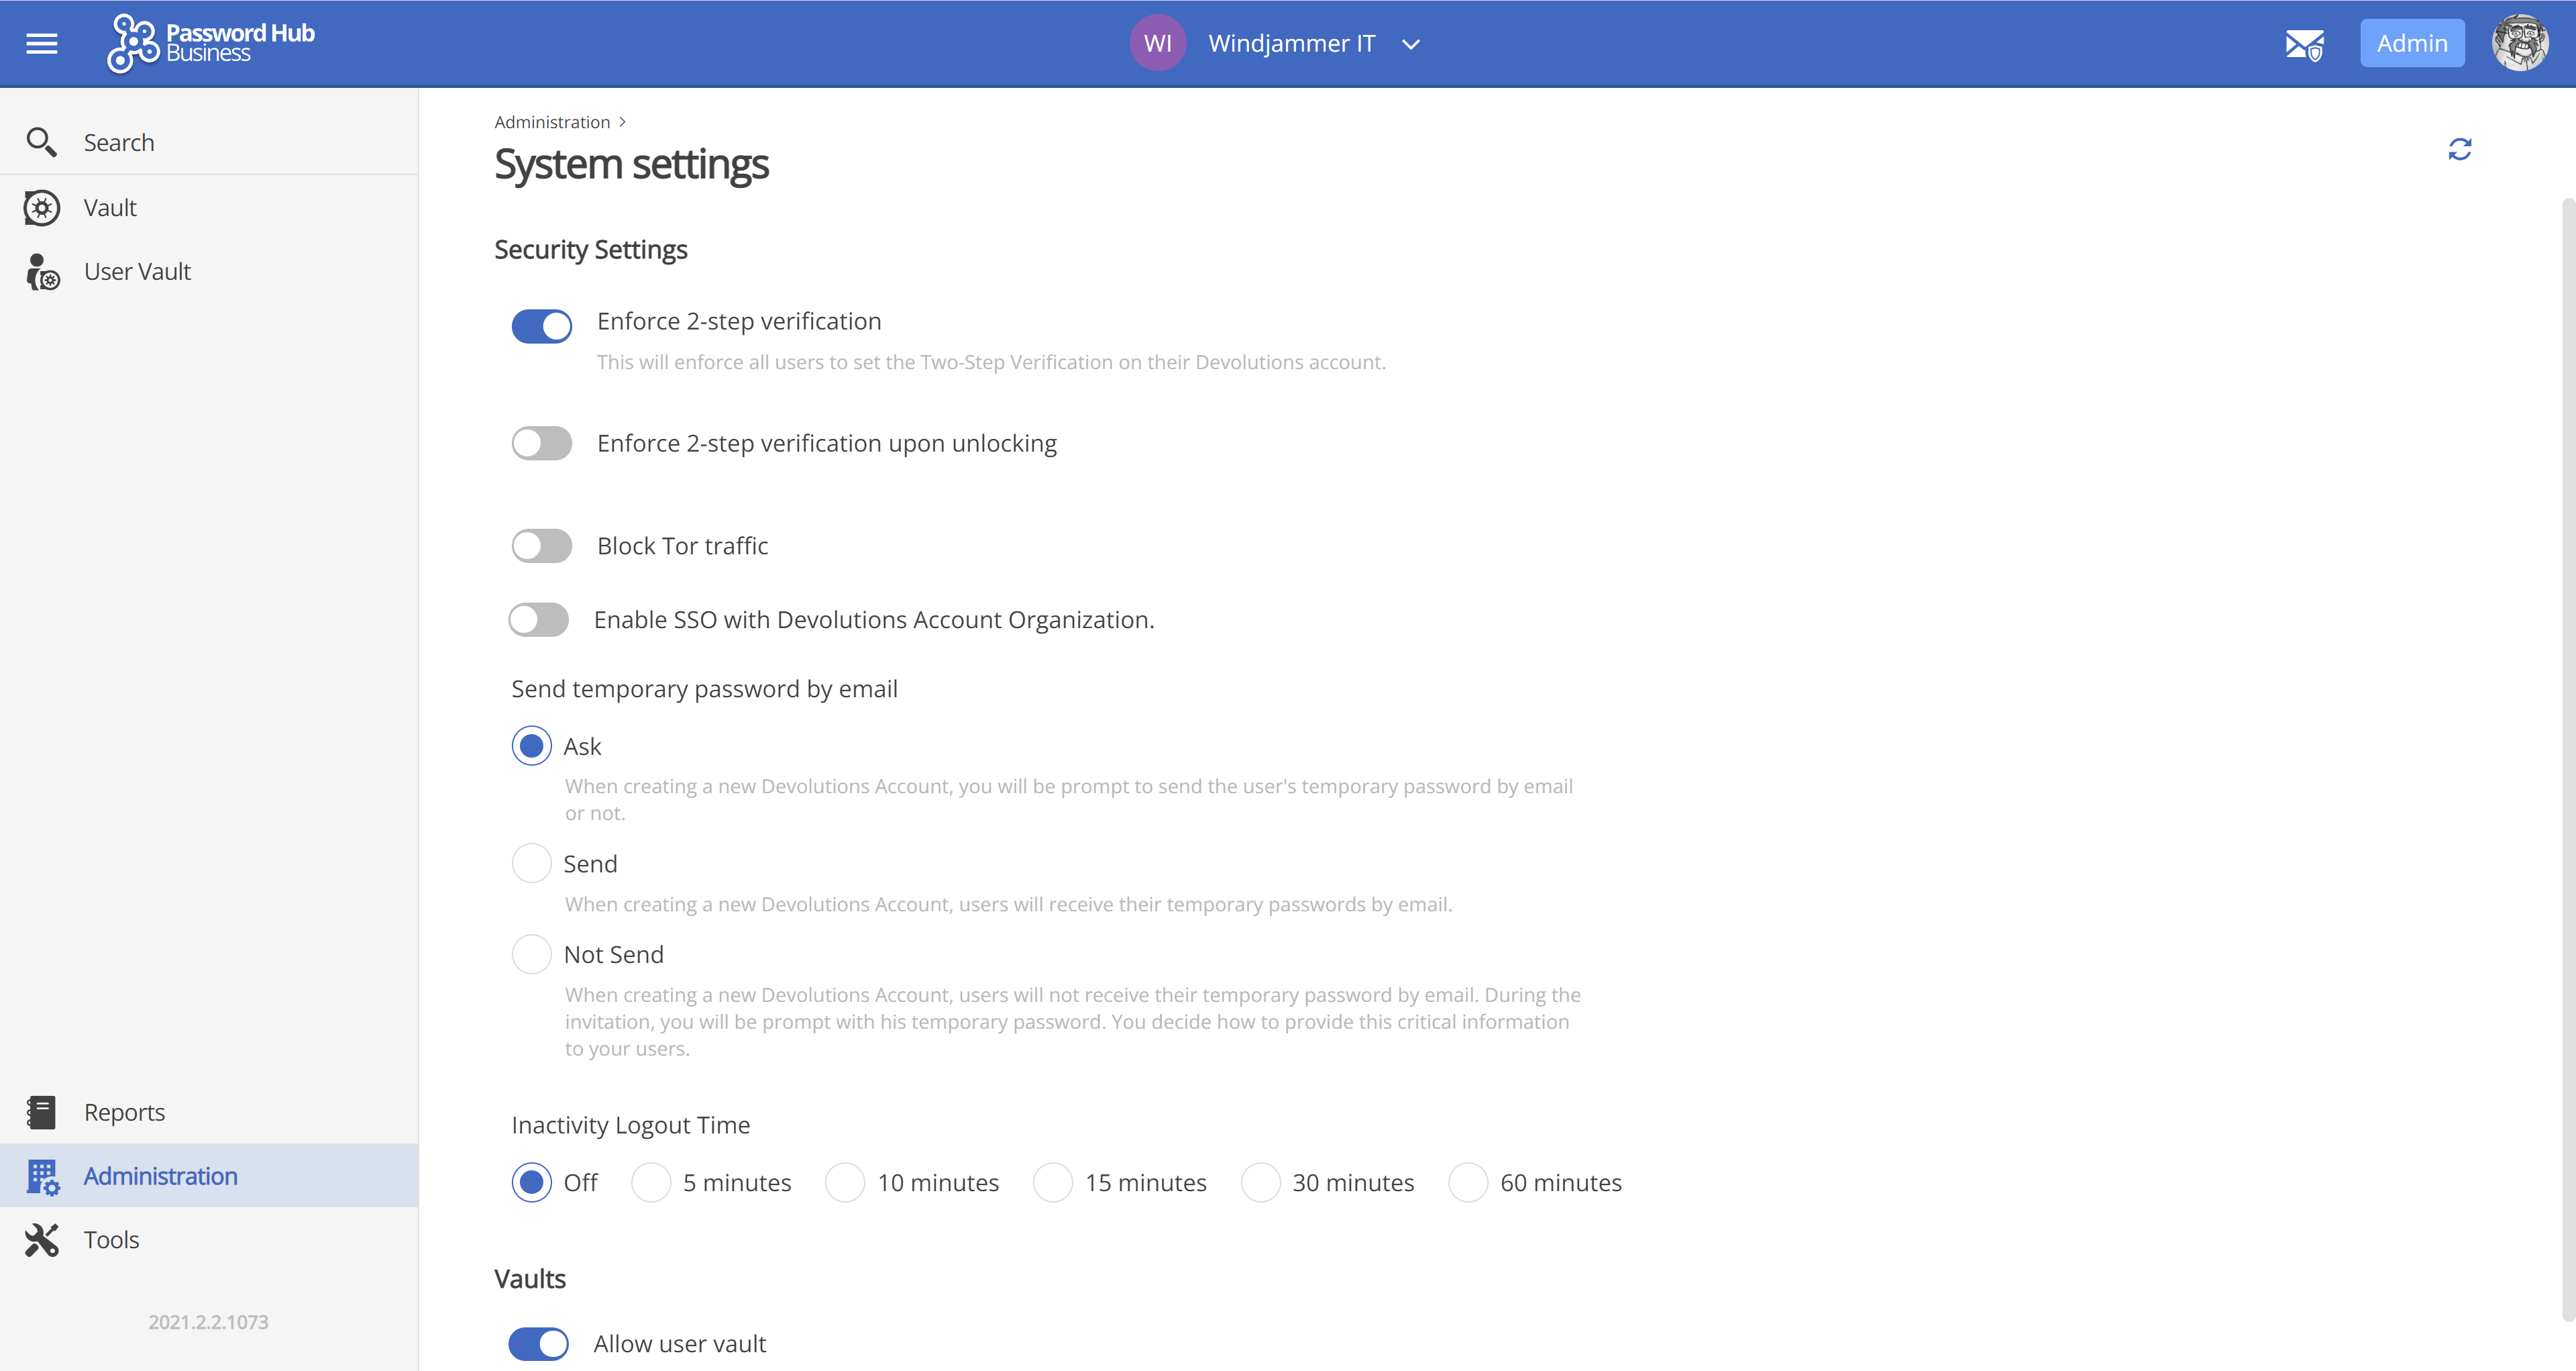Click the Tools sidebar icon
This screenshot has width=2576, height=1371.
pyautogui.click(x=42, y=1239)
